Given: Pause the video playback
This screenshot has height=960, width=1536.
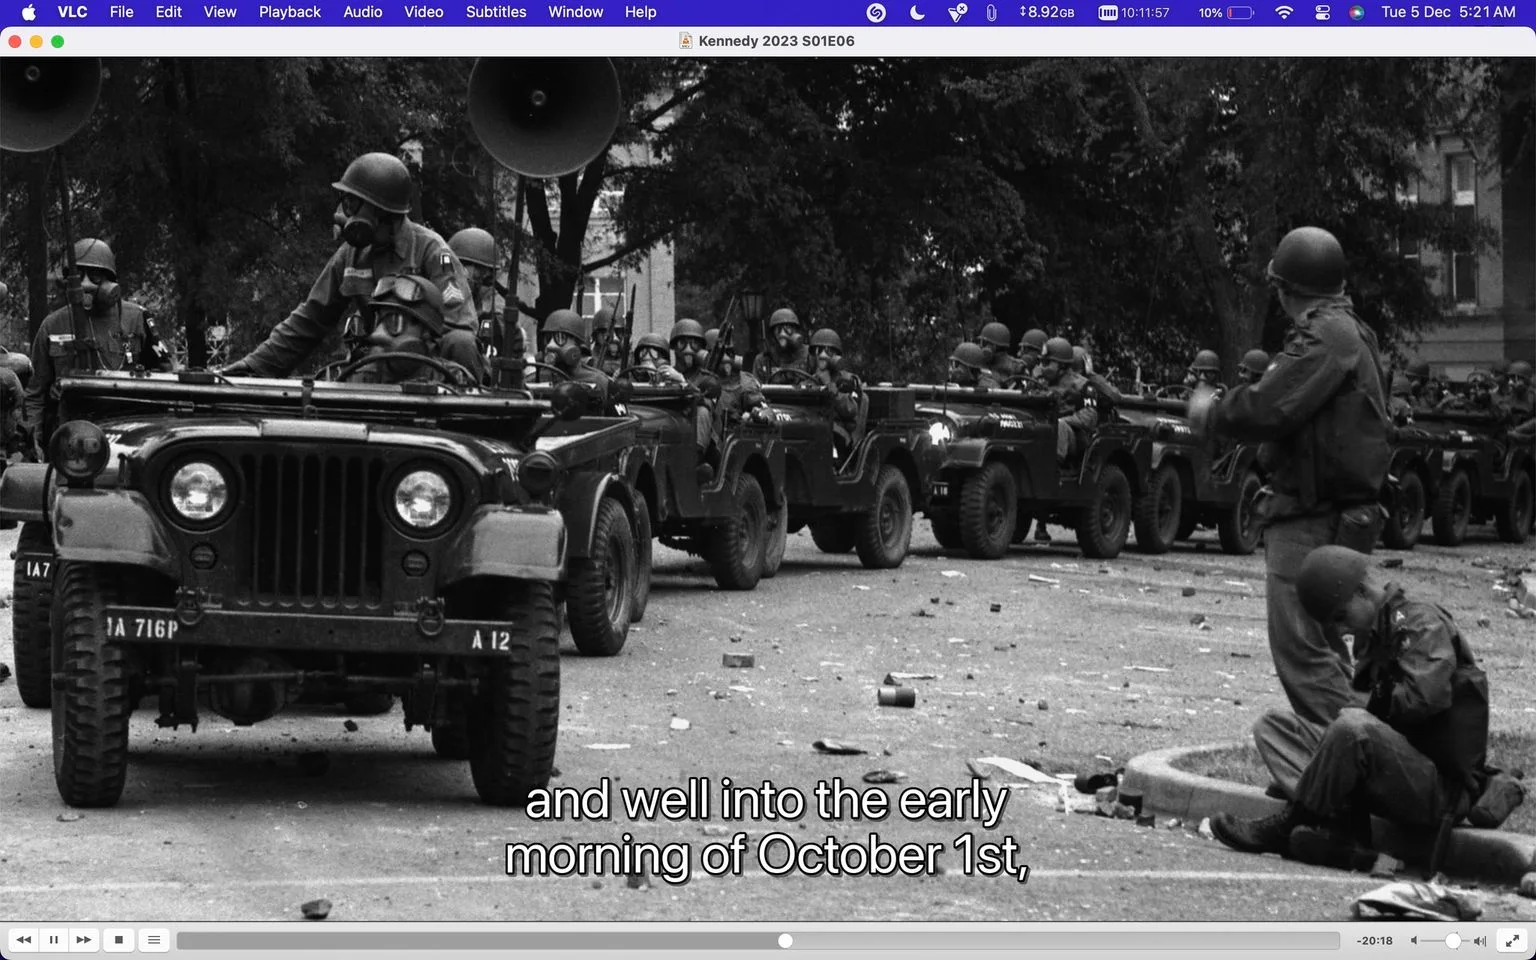Looking at the screenshot, I should [54, 940].
